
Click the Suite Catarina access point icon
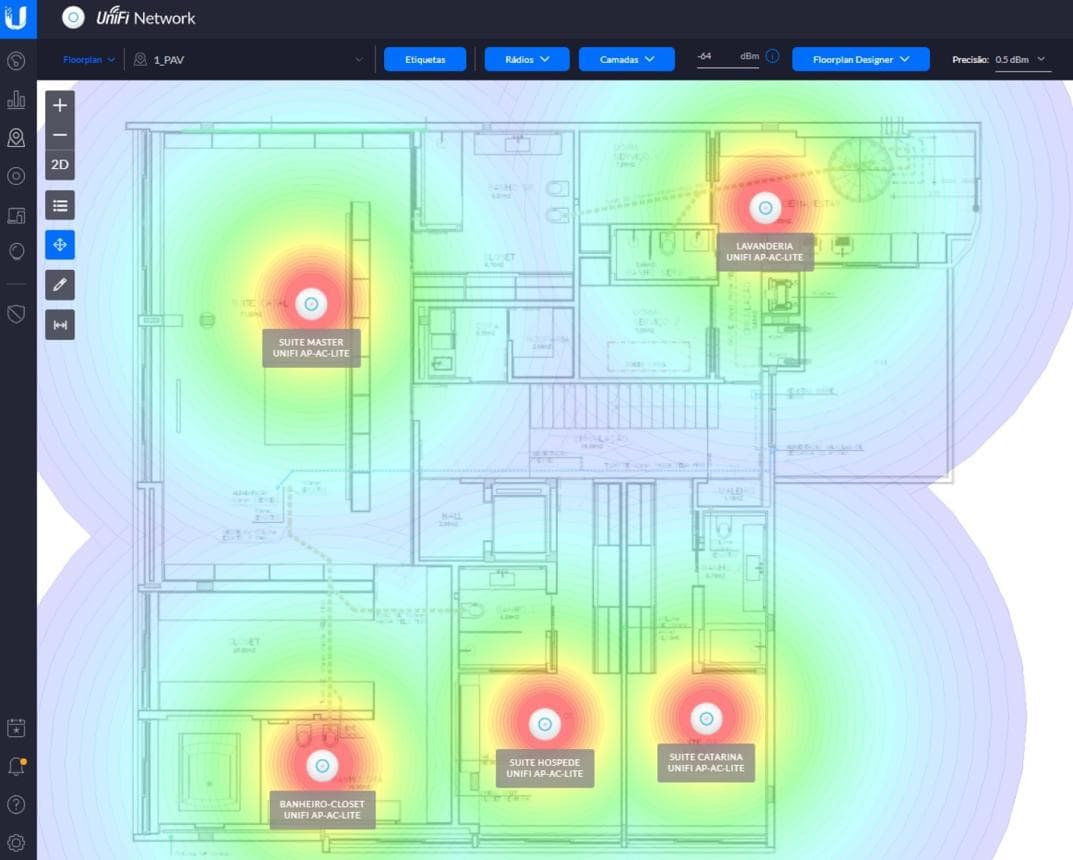(x=706, y=718)
